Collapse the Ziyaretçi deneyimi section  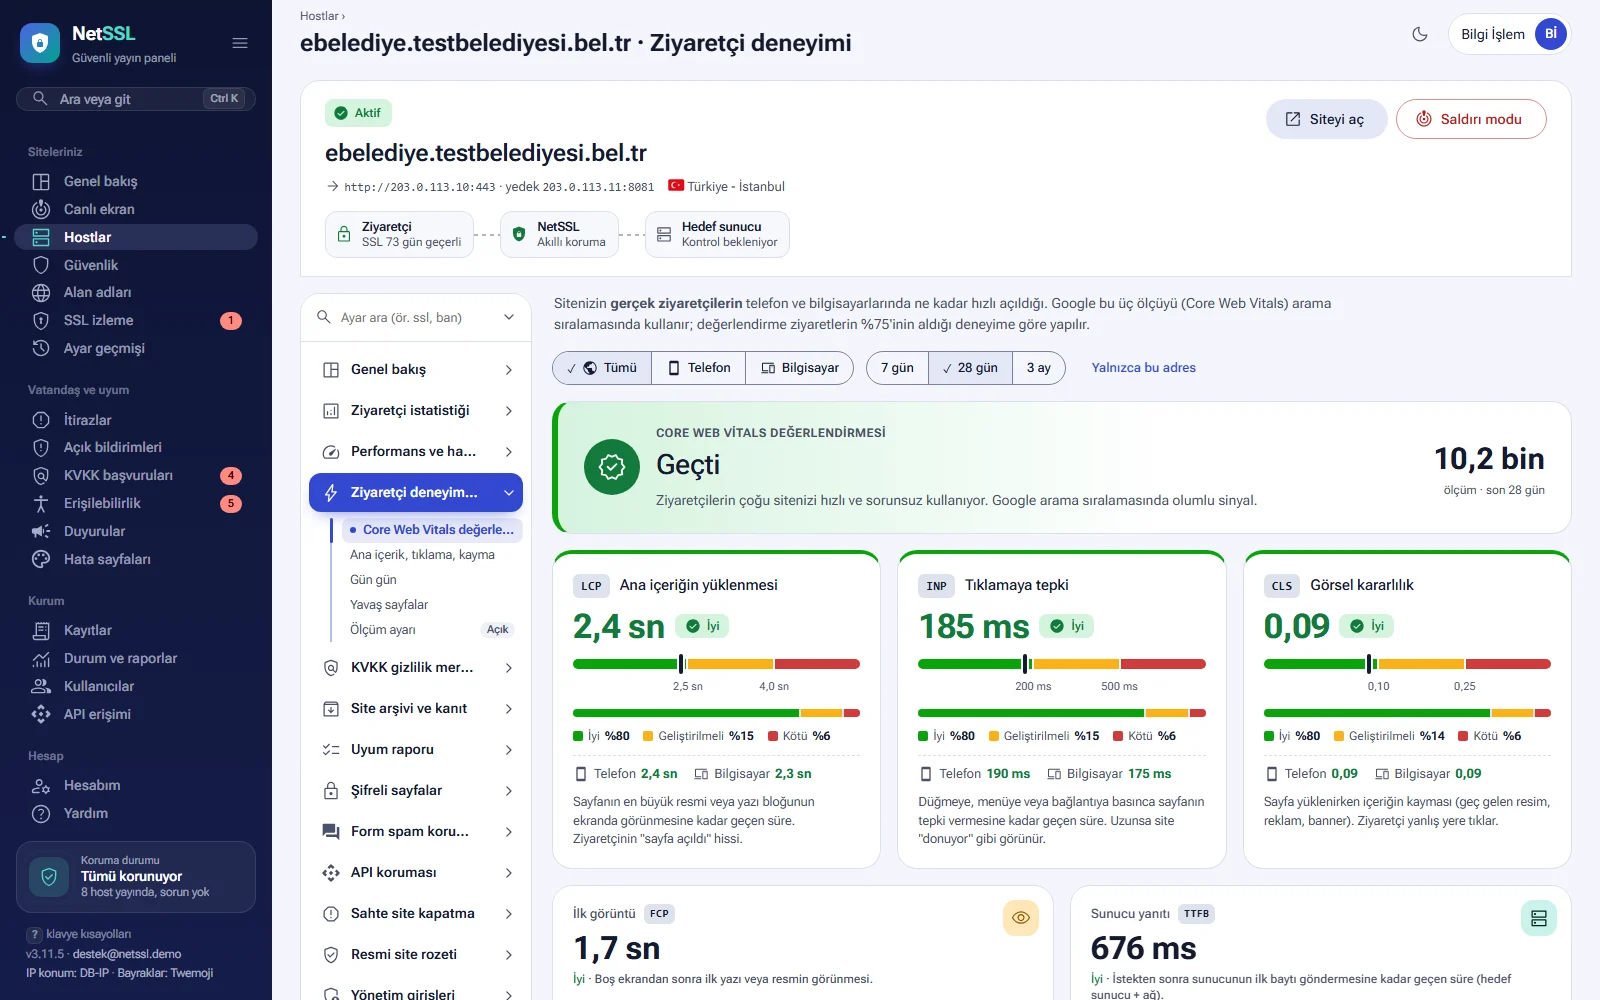[x=416, y=493]
